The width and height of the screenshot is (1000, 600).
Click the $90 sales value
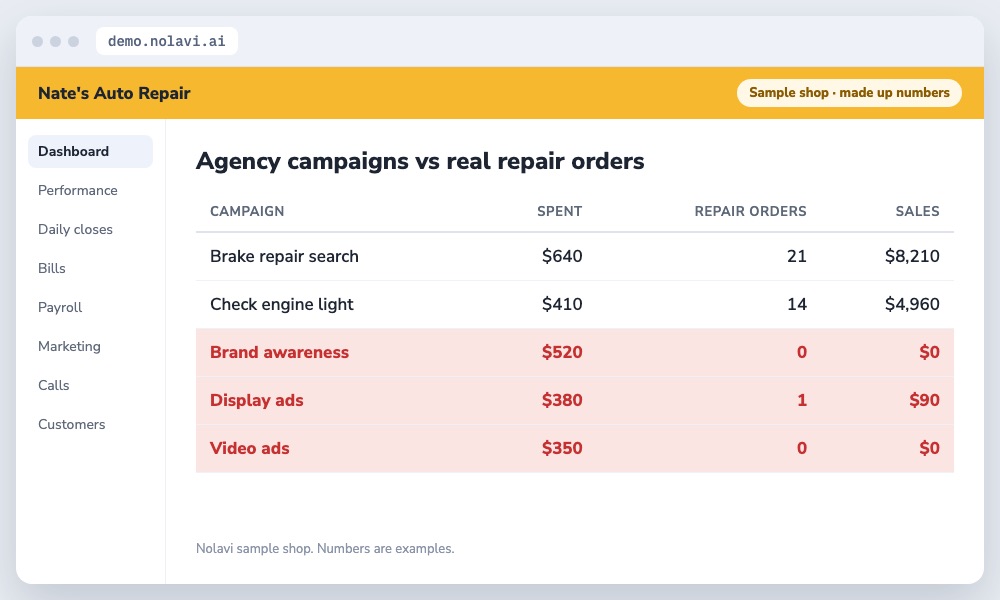tap(924, 400)
